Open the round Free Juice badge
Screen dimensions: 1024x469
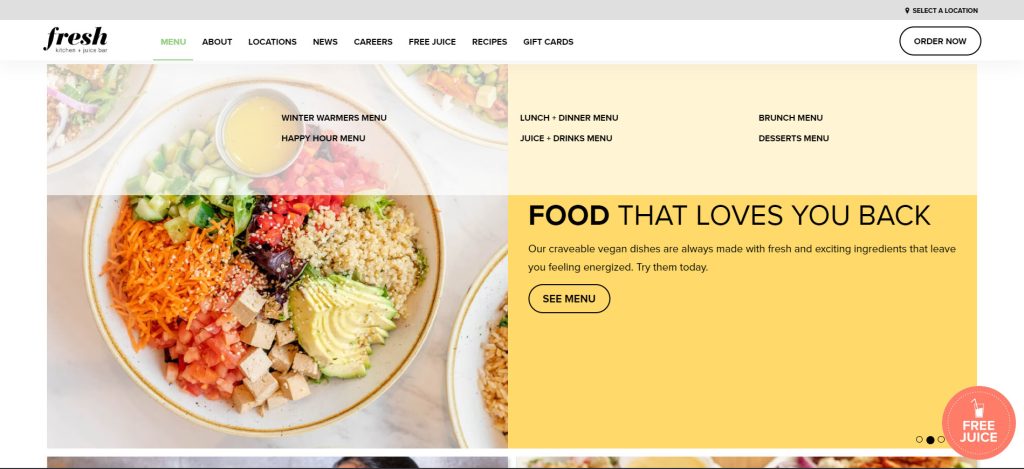978,423
